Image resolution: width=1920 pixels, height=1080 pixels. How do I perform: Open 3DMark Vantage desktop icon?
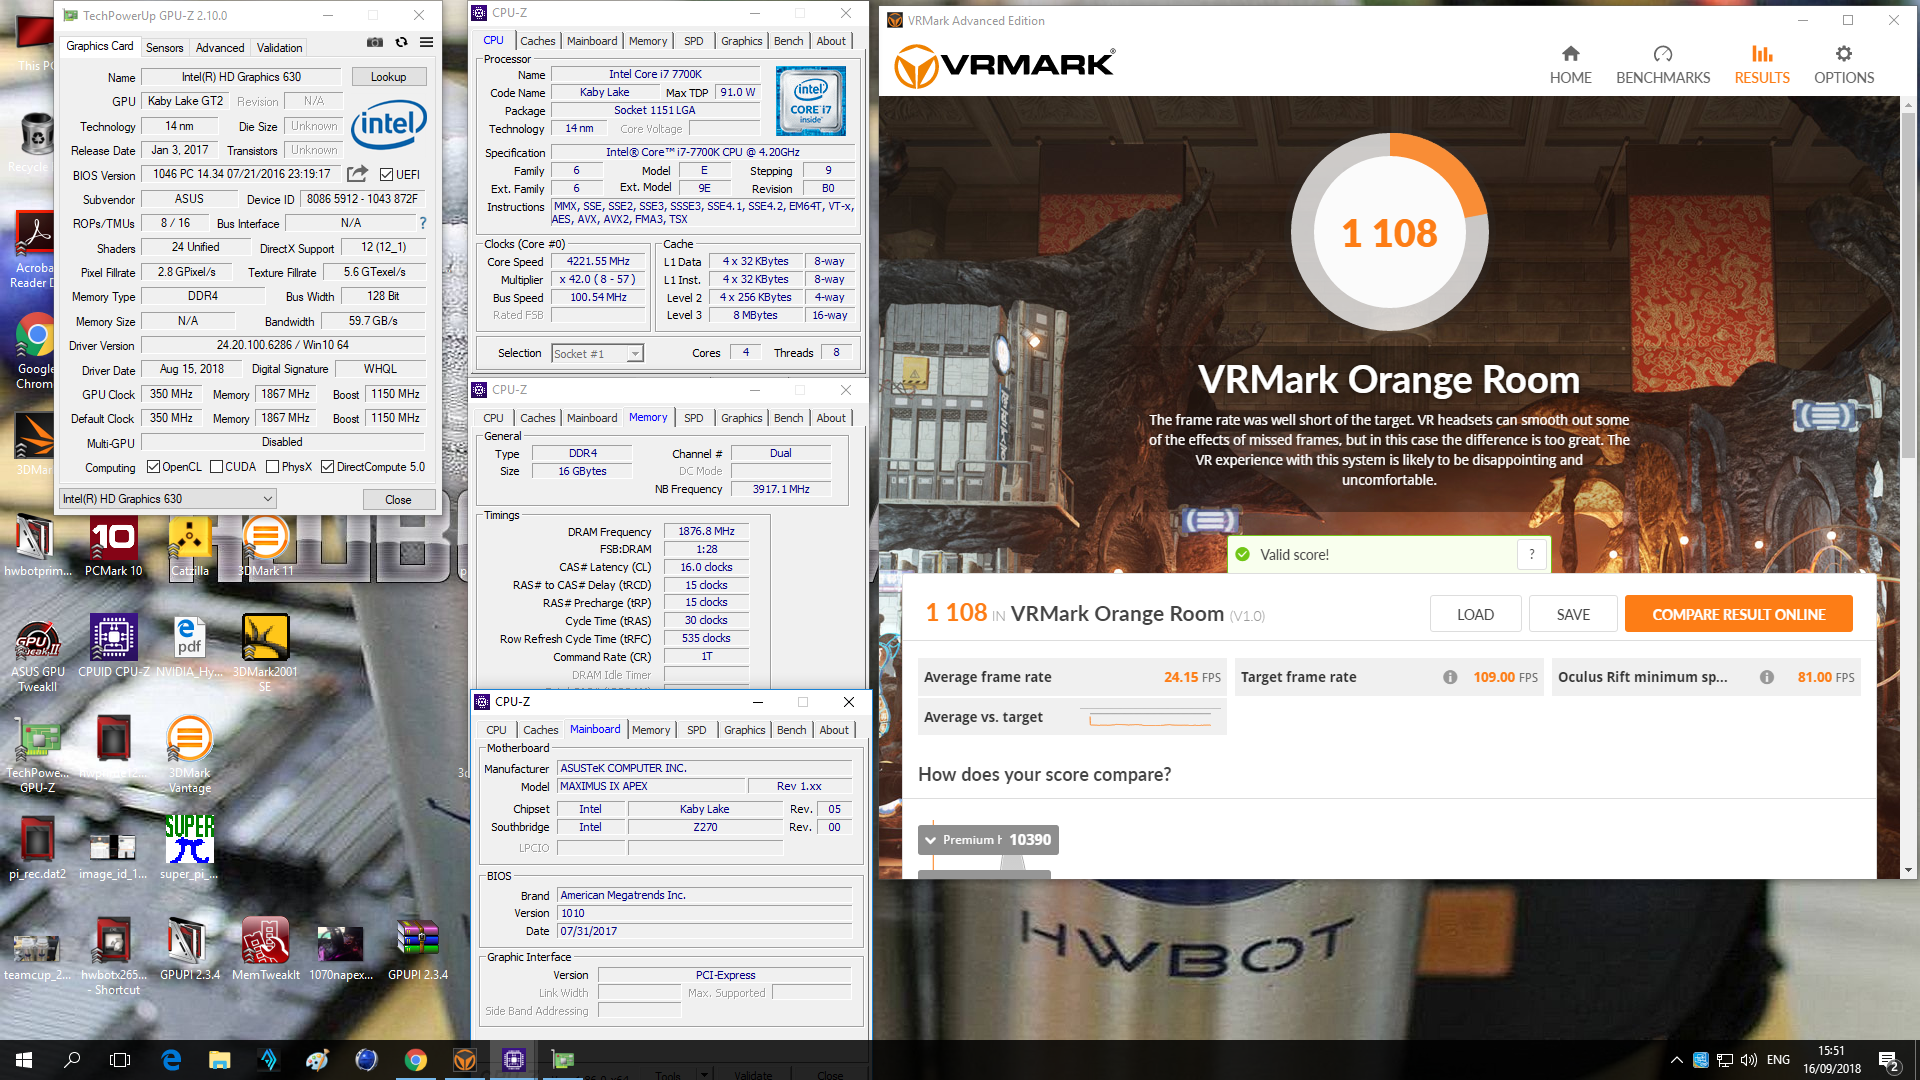189,755
